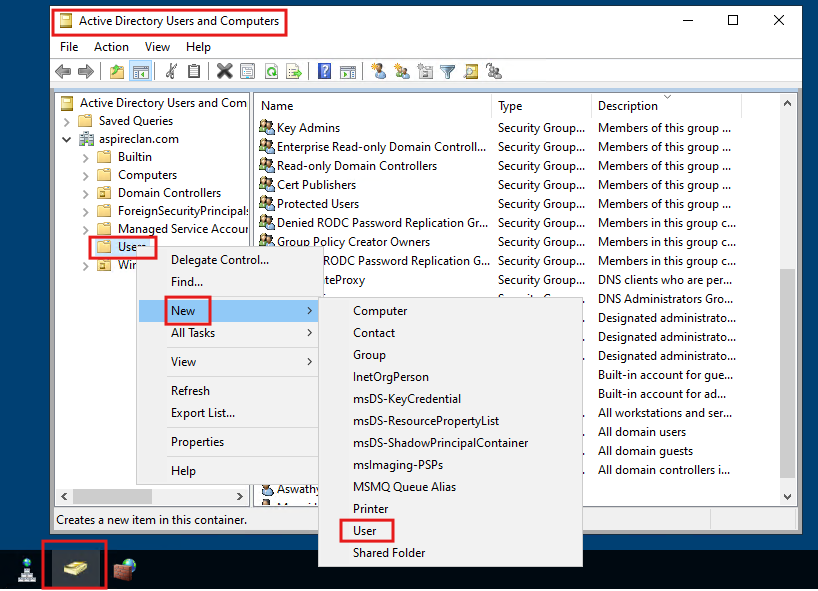This screenshot has width=818, height=591.
Task: Open network server icon on taskbar
Action: tap(27, 570)
